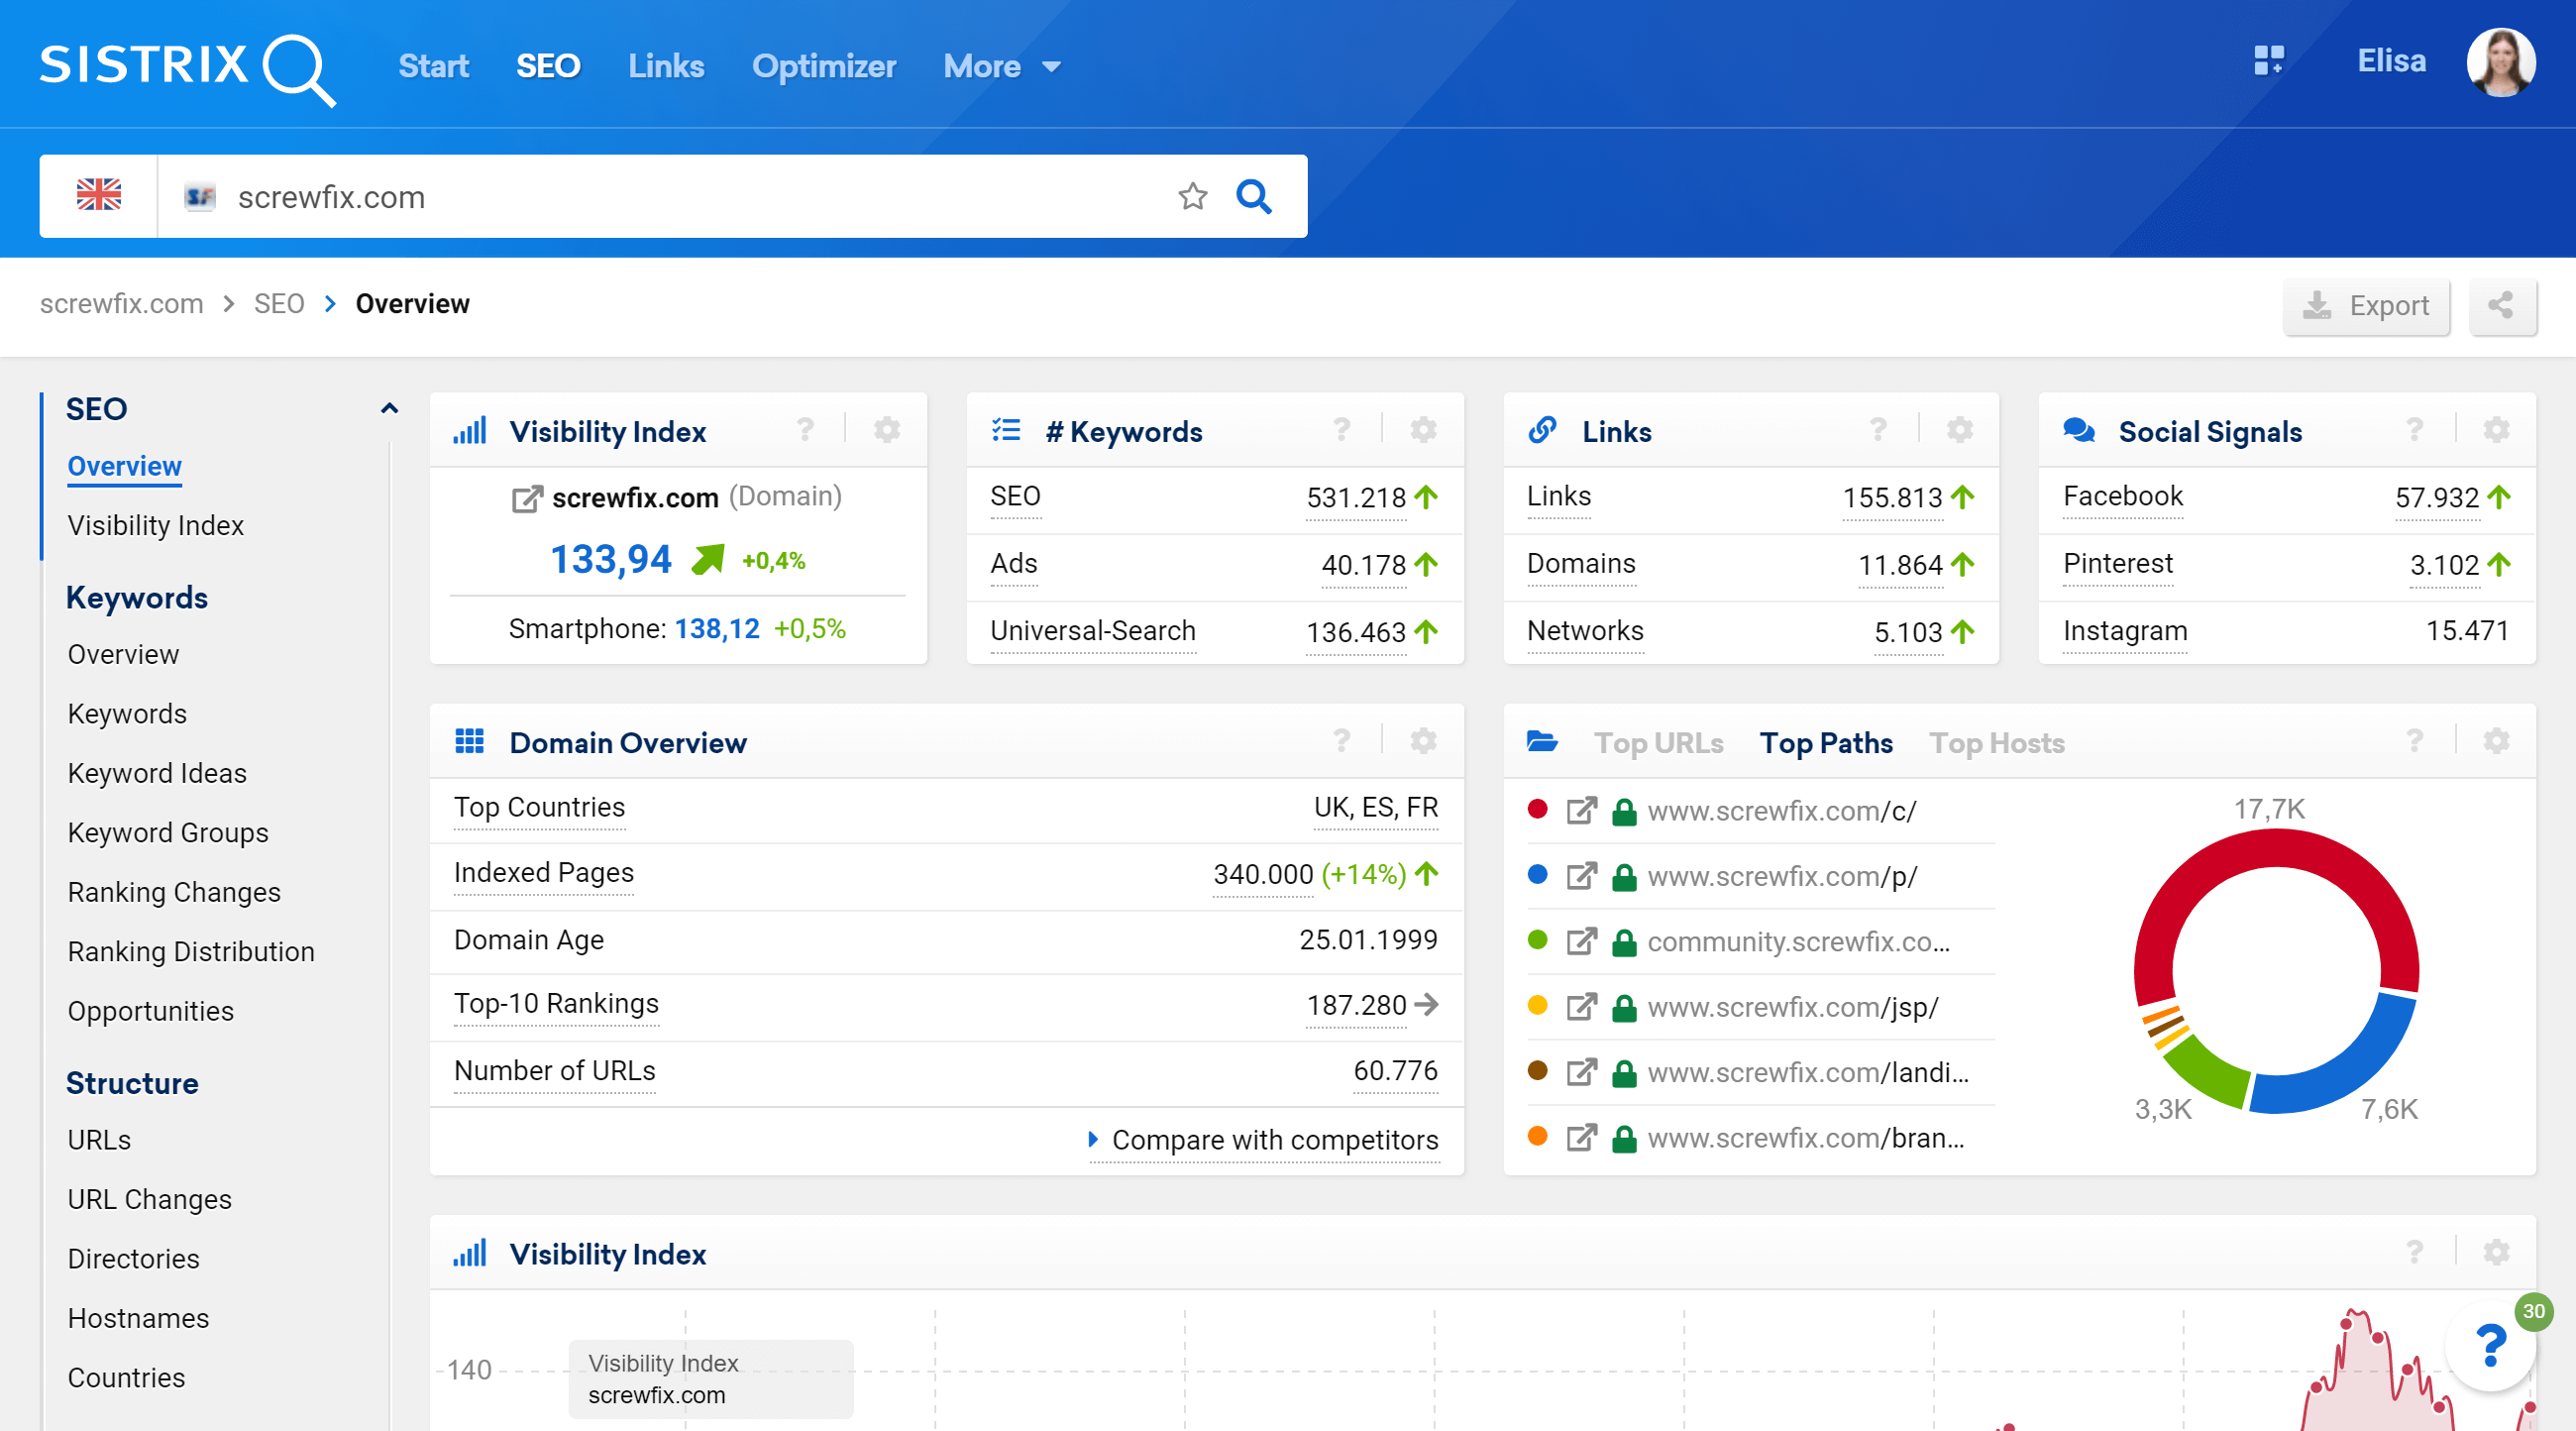Open the floating help button with badge 30
This screenshot has width=2576, height=1431.
click(2490, 1345)
